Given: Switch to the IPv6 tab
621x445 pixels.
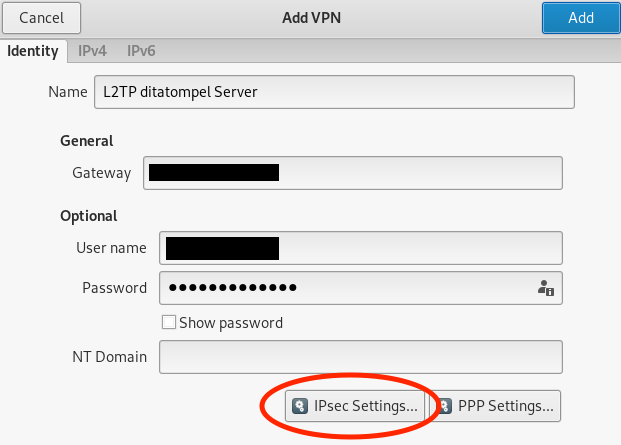Looking at the screenshot, I should tap(141, 51).
